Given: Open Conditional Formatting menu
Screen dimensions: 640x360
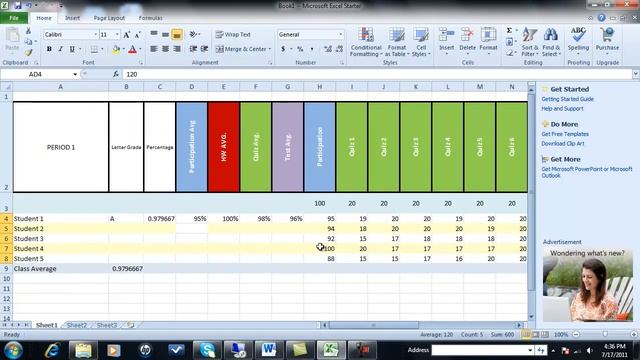Looking at the screenshot, I should 366,42.
